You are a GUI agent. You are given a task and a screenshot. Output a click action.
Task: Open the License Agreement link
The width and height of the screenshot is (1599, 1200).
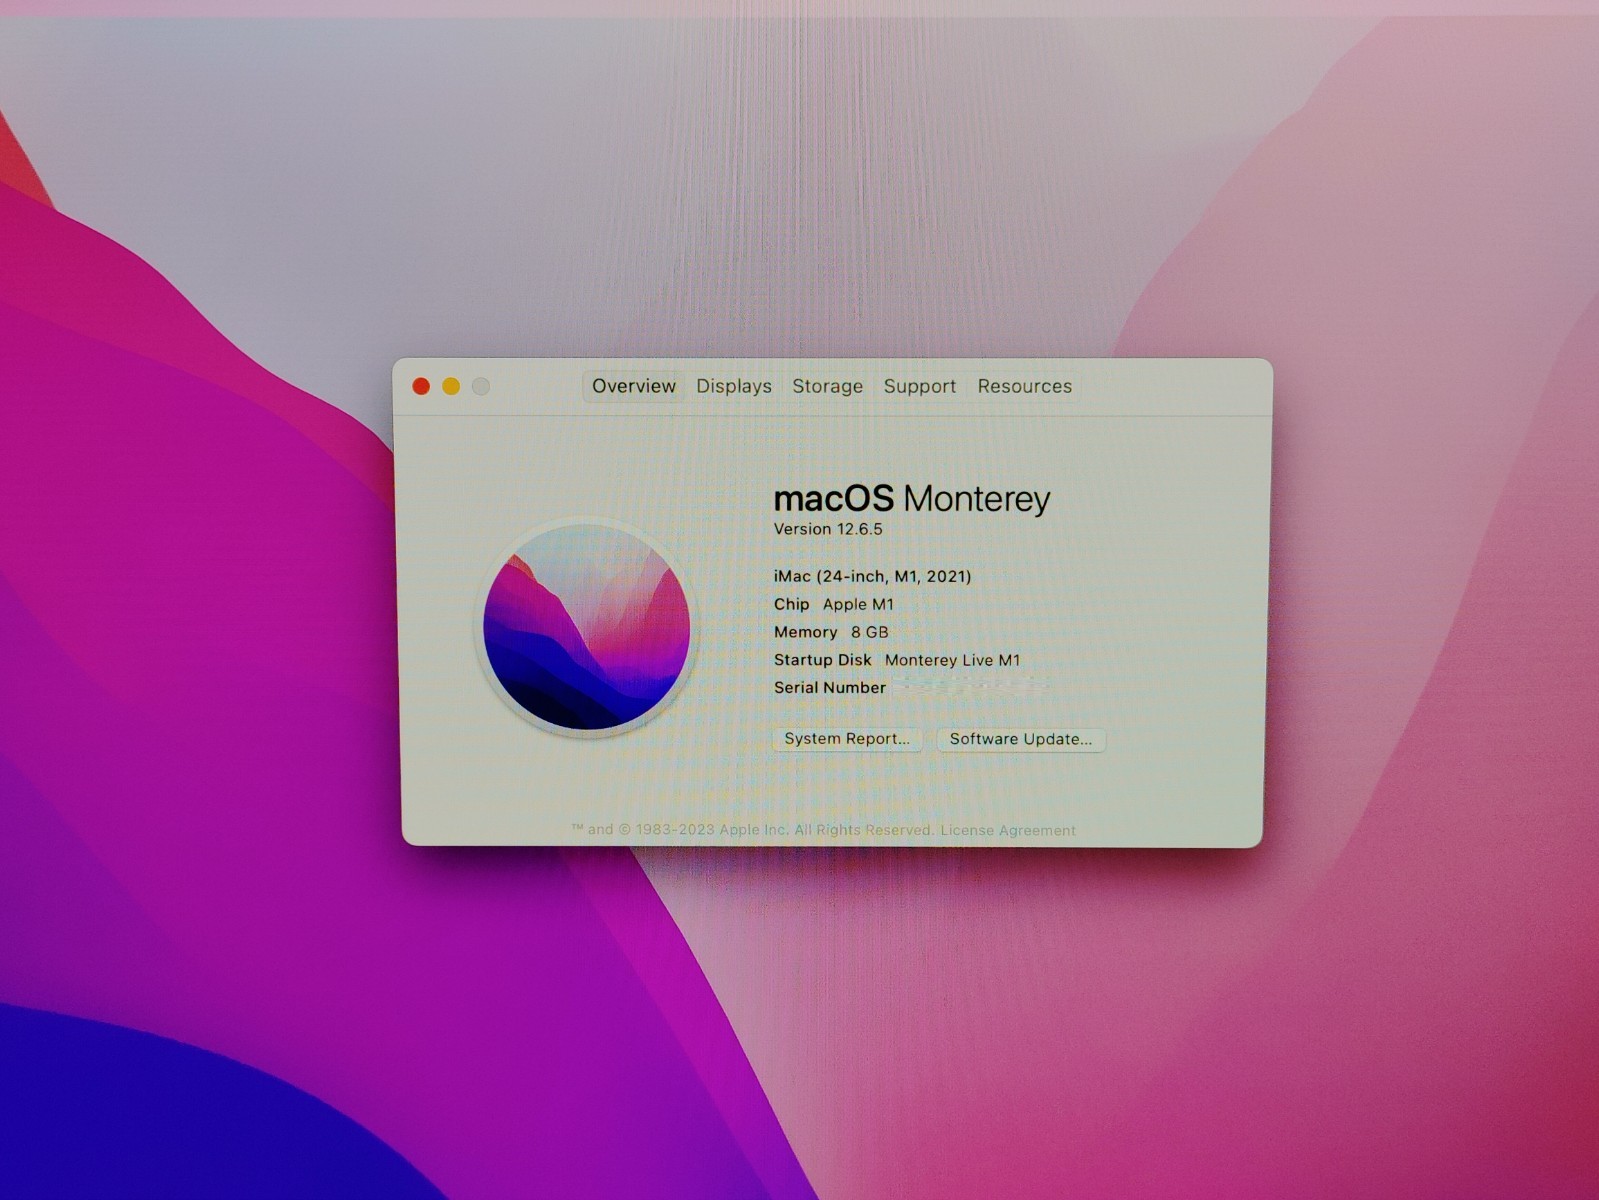pyautogui.click(x=1008, y=830)
